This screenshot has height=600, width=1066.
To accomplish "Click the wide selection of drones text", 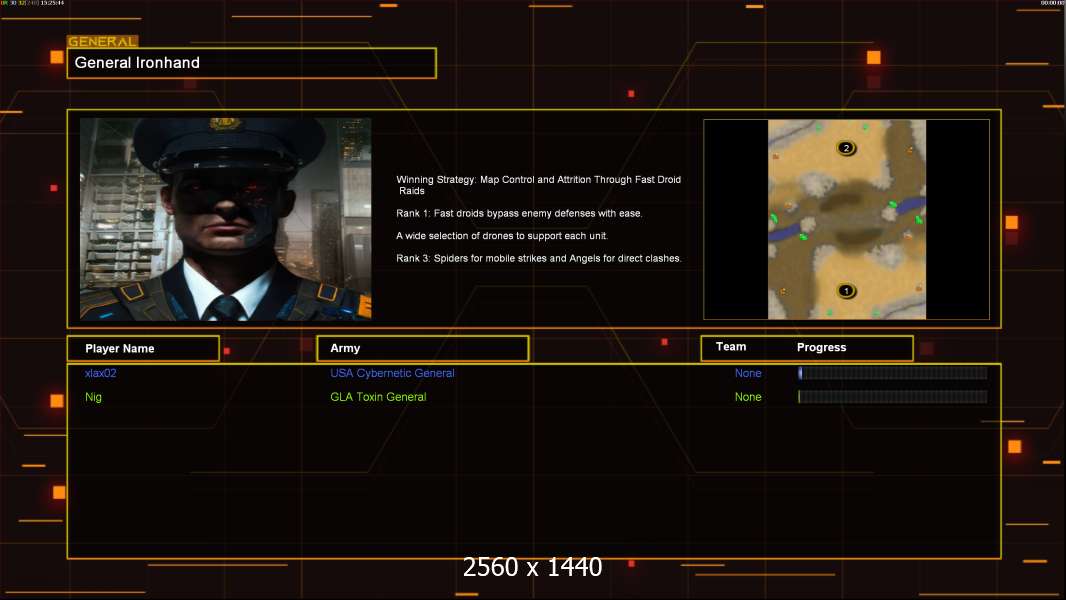I will coord(502,236).
